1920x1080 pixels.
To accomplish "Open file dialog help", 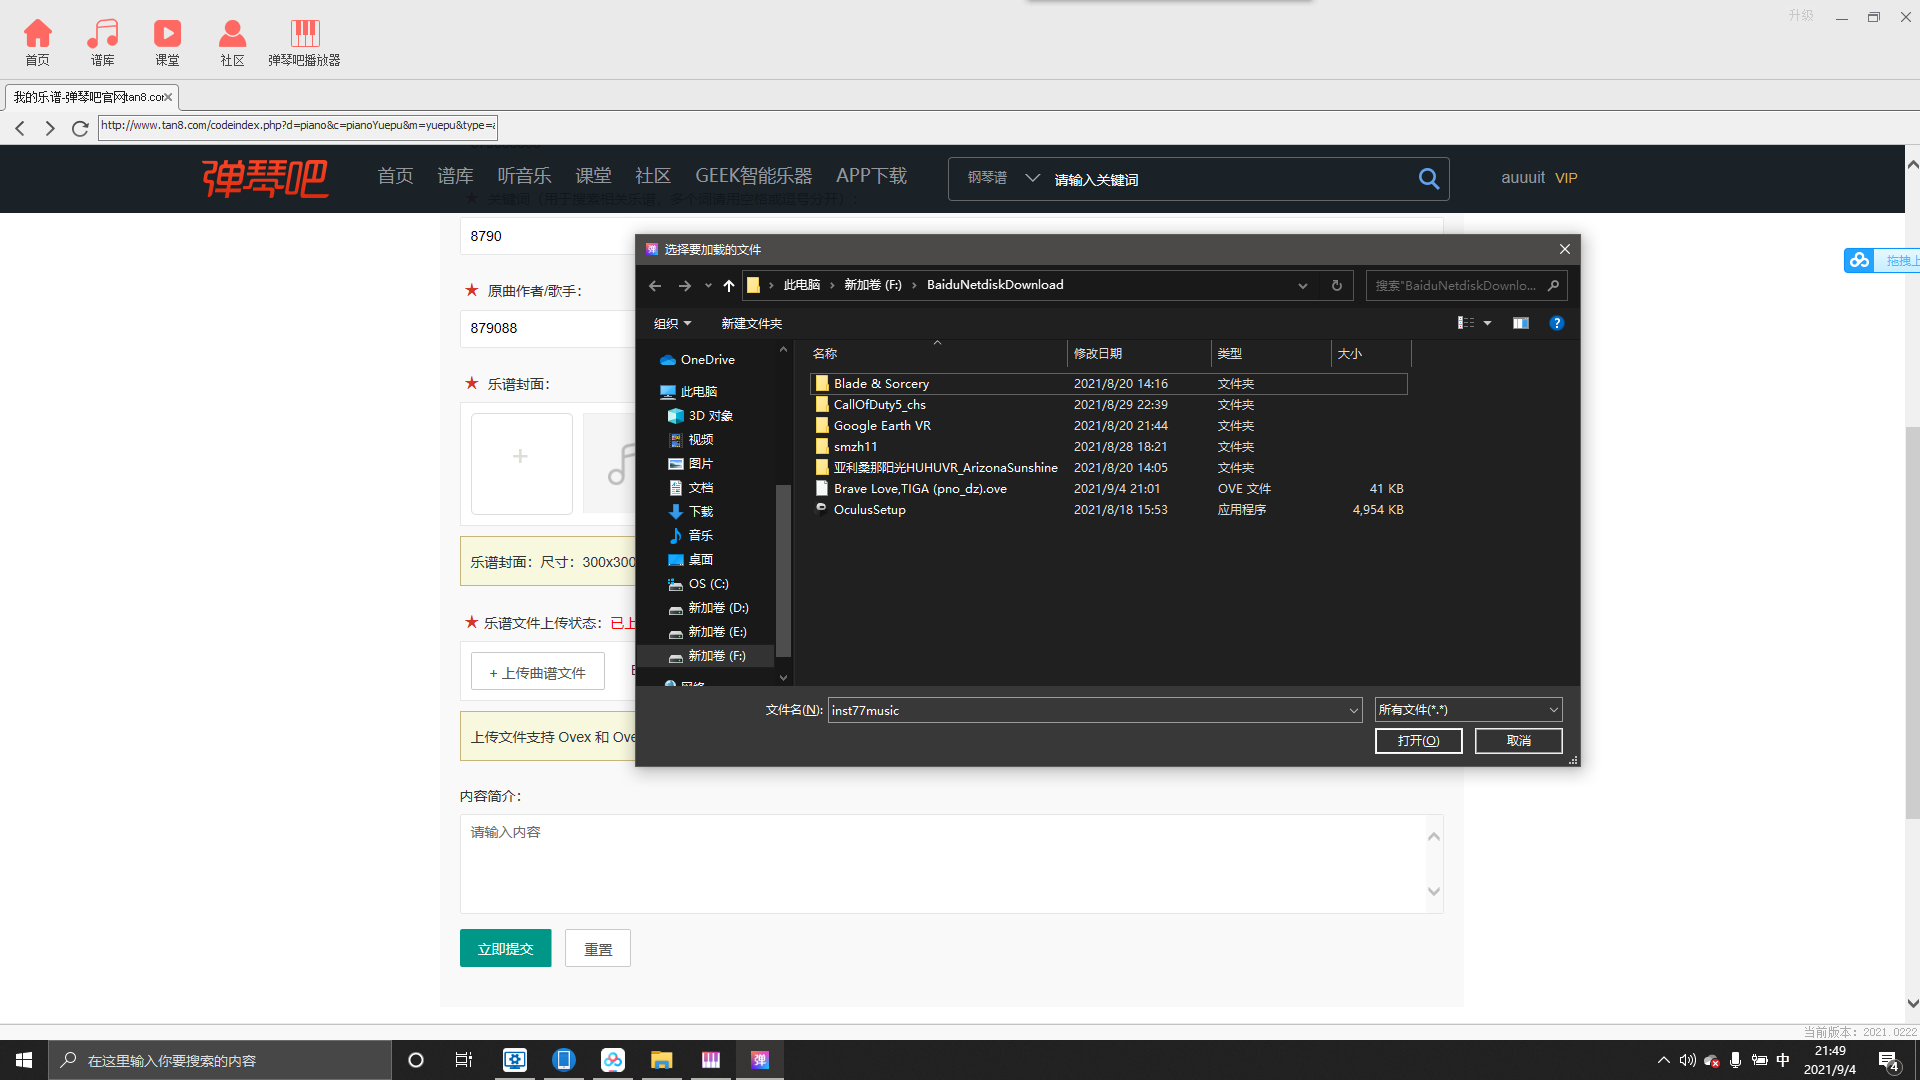I will [x=1556, y=323].
